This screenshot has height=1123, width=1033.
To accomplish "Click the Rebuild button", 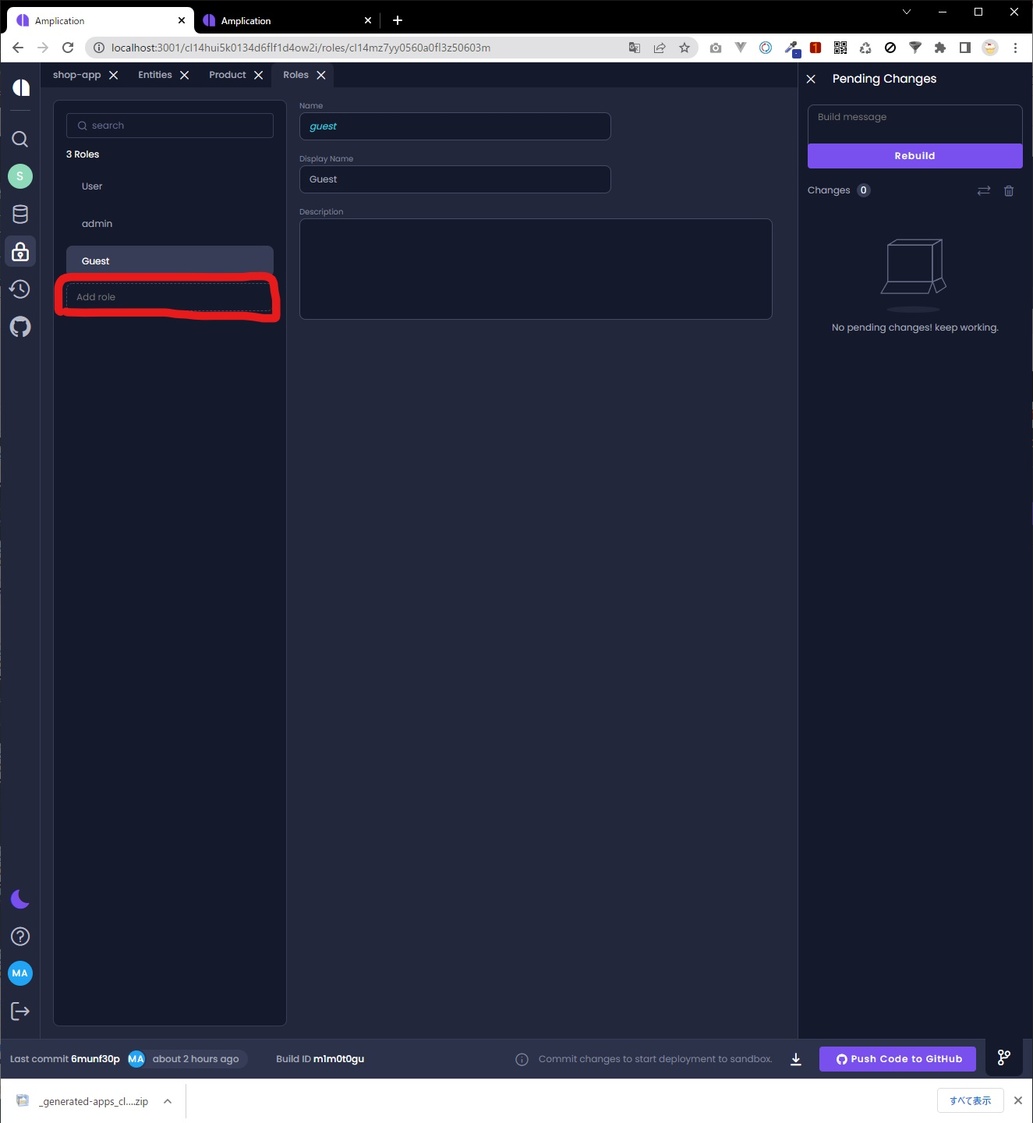I will pyautogui.click(x=915, y=155).
